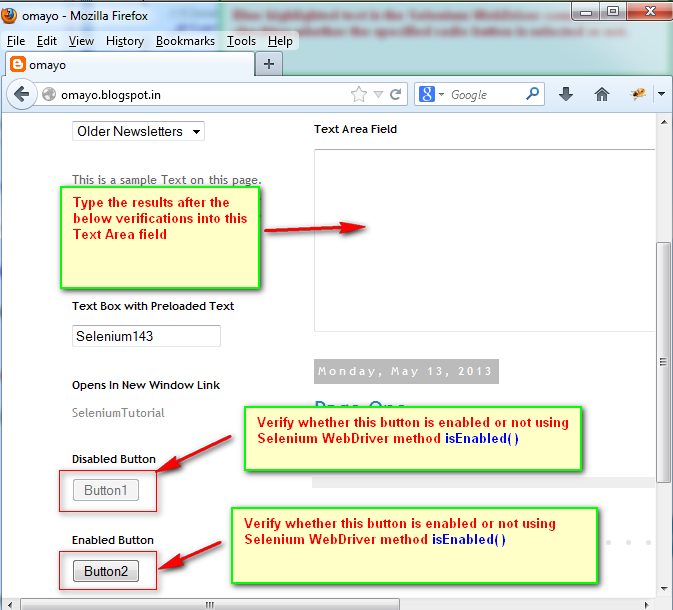
Task: Open the View menu
Action: coord(81,41)
